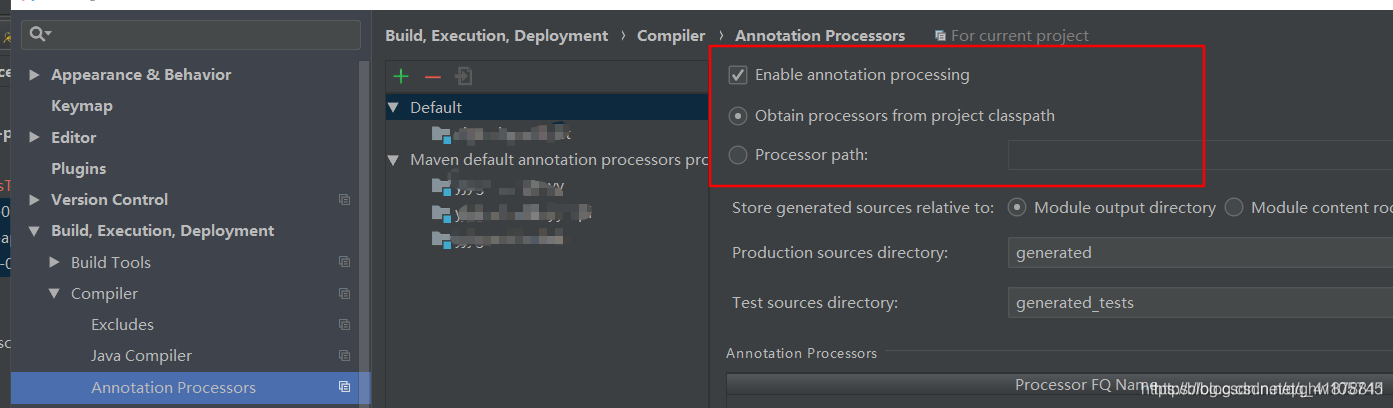
Task: Click the Compiler breadcrumb link
Action: click(671, 36)
